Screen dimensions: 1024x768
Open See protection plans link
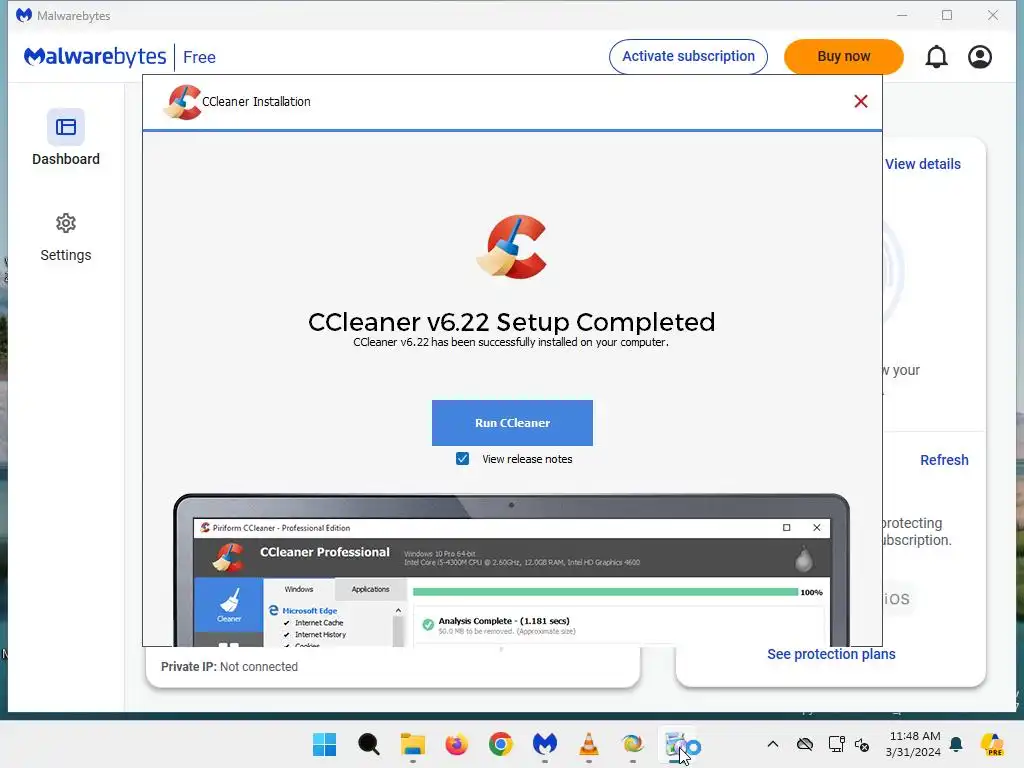click(831, 654)
